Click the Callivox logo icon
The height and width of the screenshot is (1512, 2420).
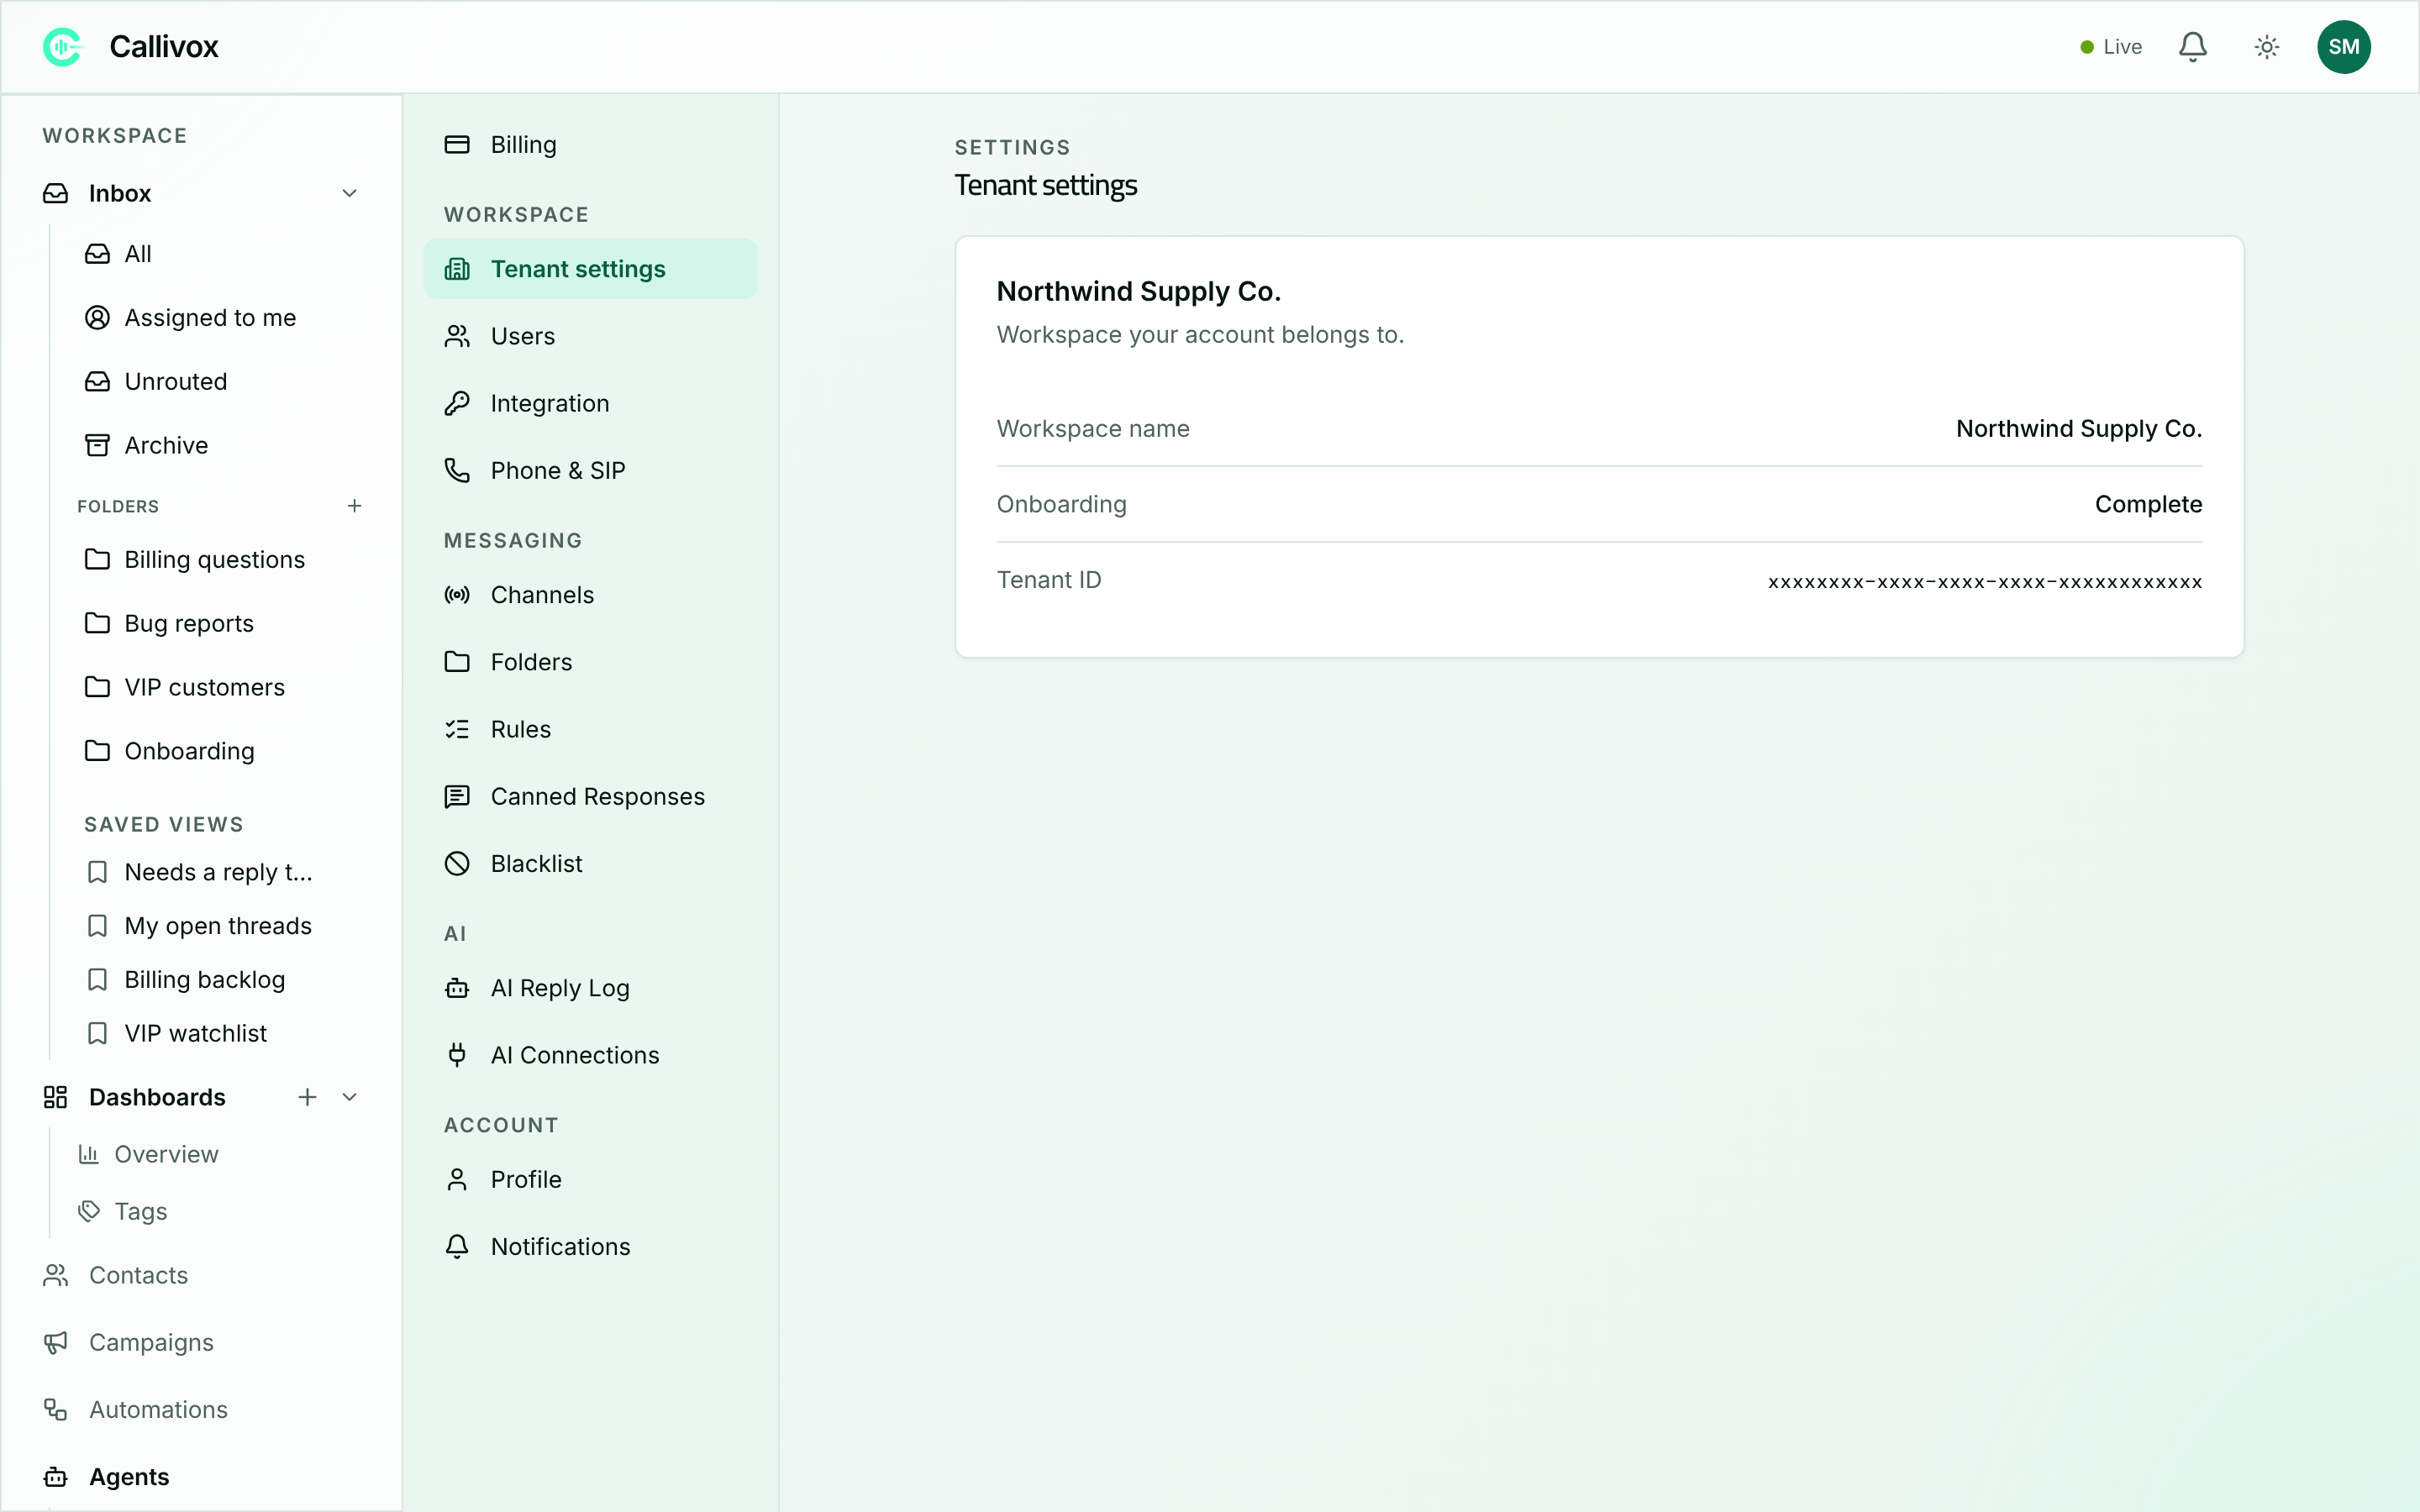pos(62,47)
